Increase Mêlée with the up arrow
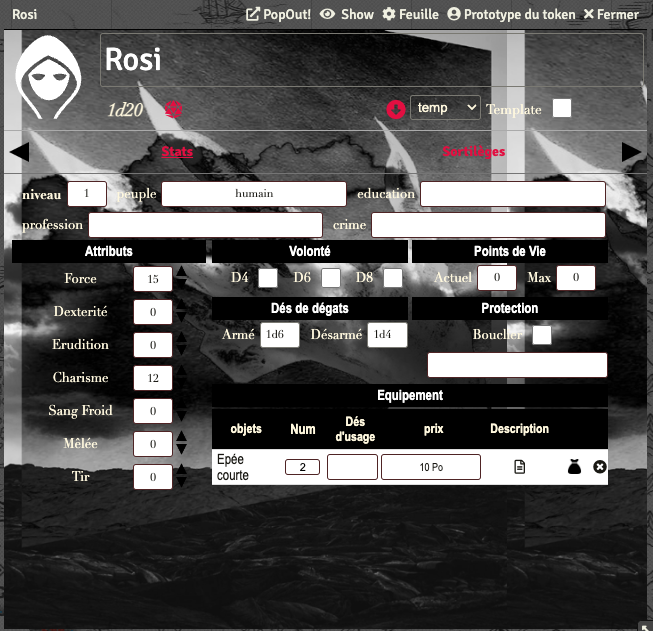This screenshot has width=653, height=631. pos(181,436)
